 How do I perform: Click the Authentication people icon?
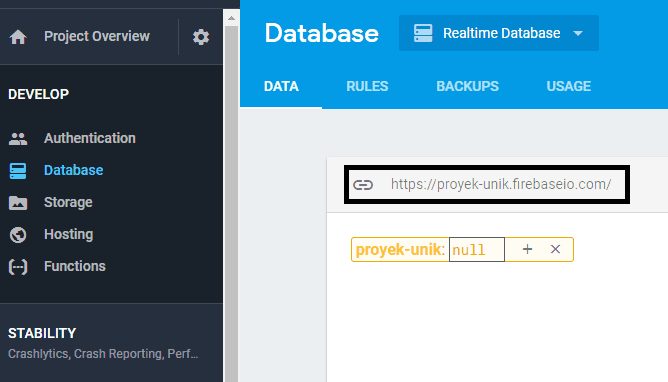coord(18,138)
